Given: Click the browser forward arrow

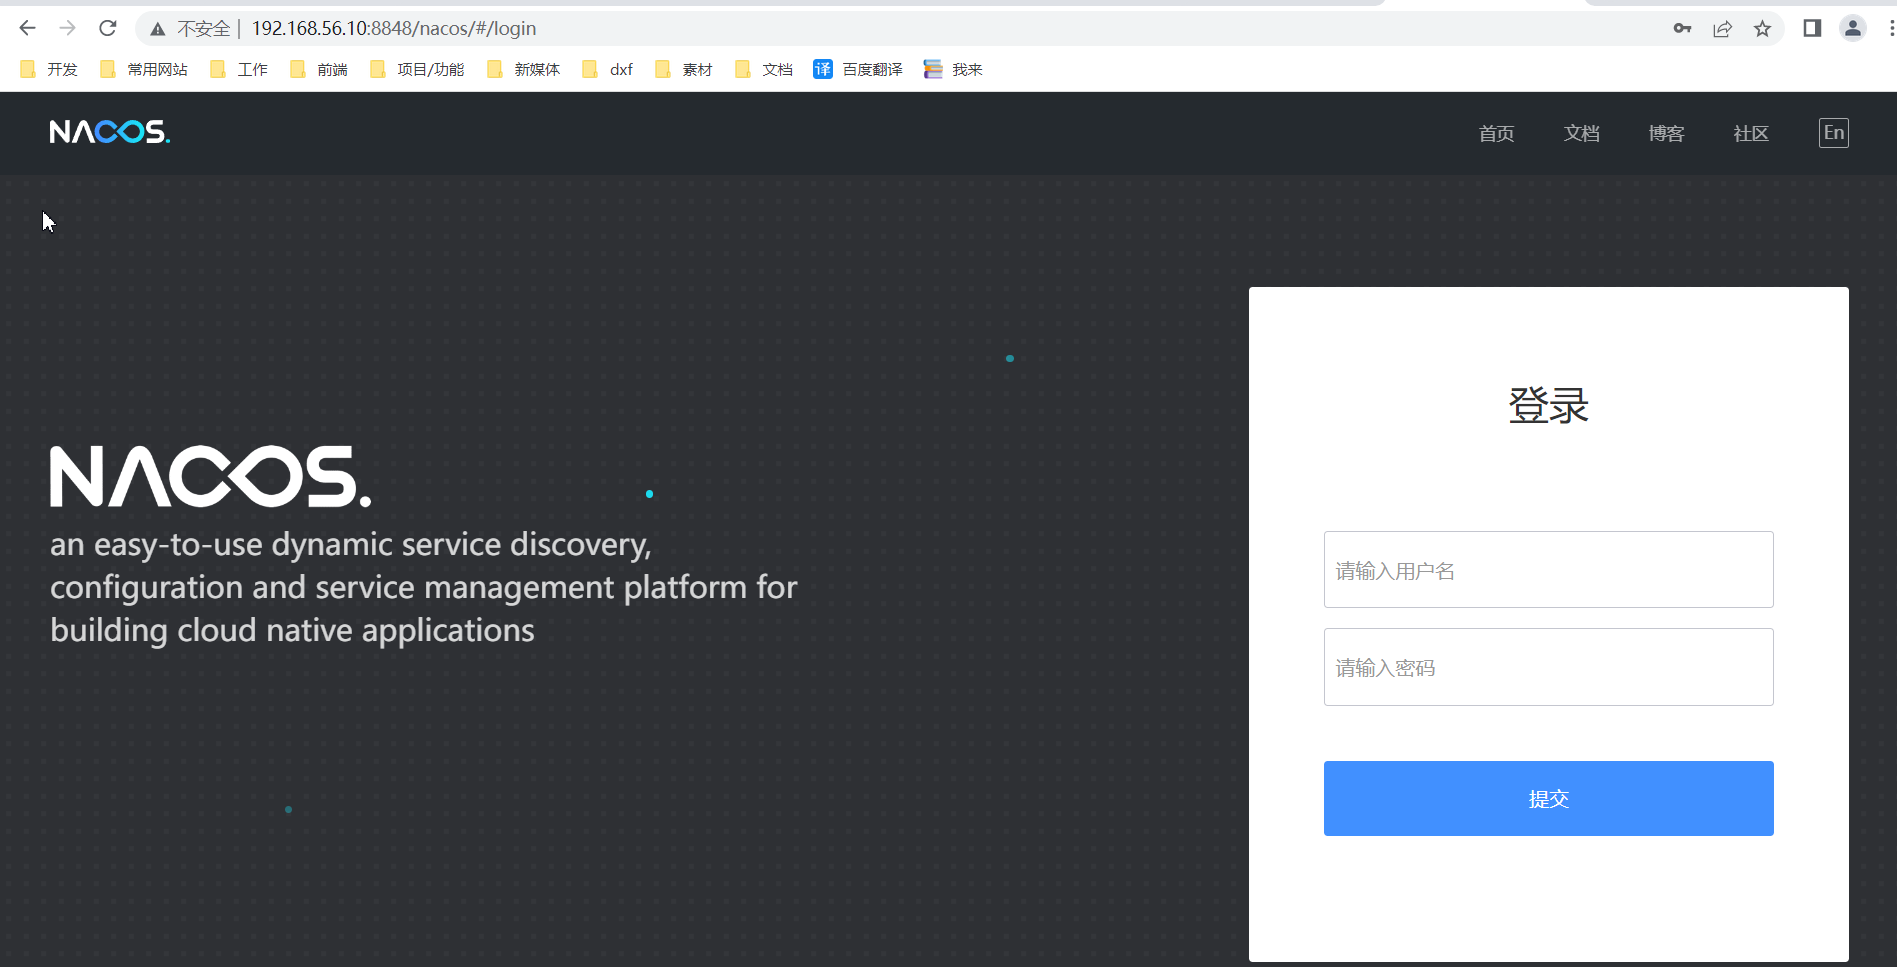Looking at the screenshot, I should [x=67, y=28].
